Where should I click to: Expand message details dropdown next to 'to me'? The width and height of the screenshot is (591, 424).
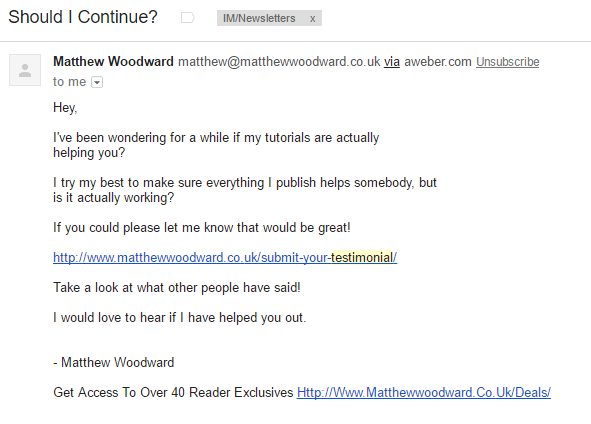coord(97,82)
